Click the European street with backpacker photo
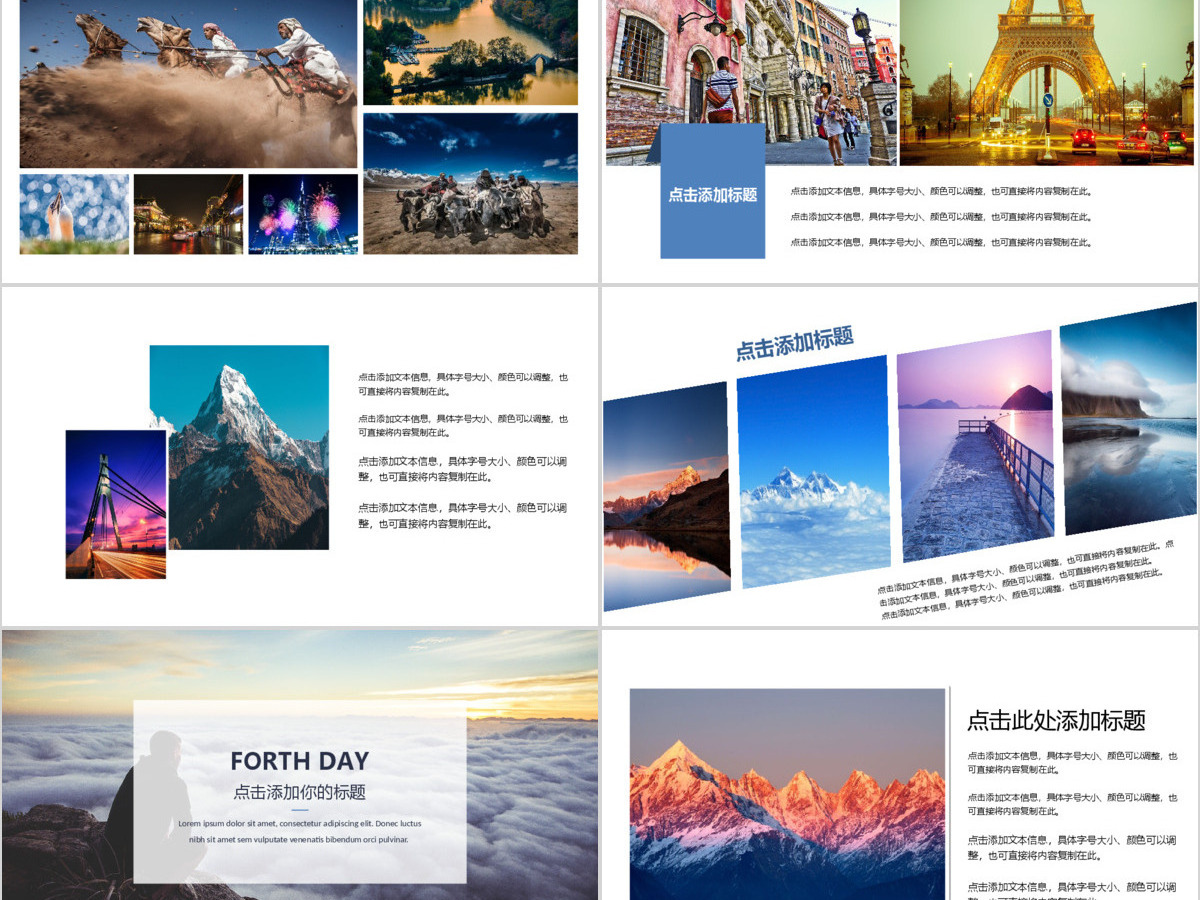Viewport: 1200px width, 900px height. tap(751, 82)
